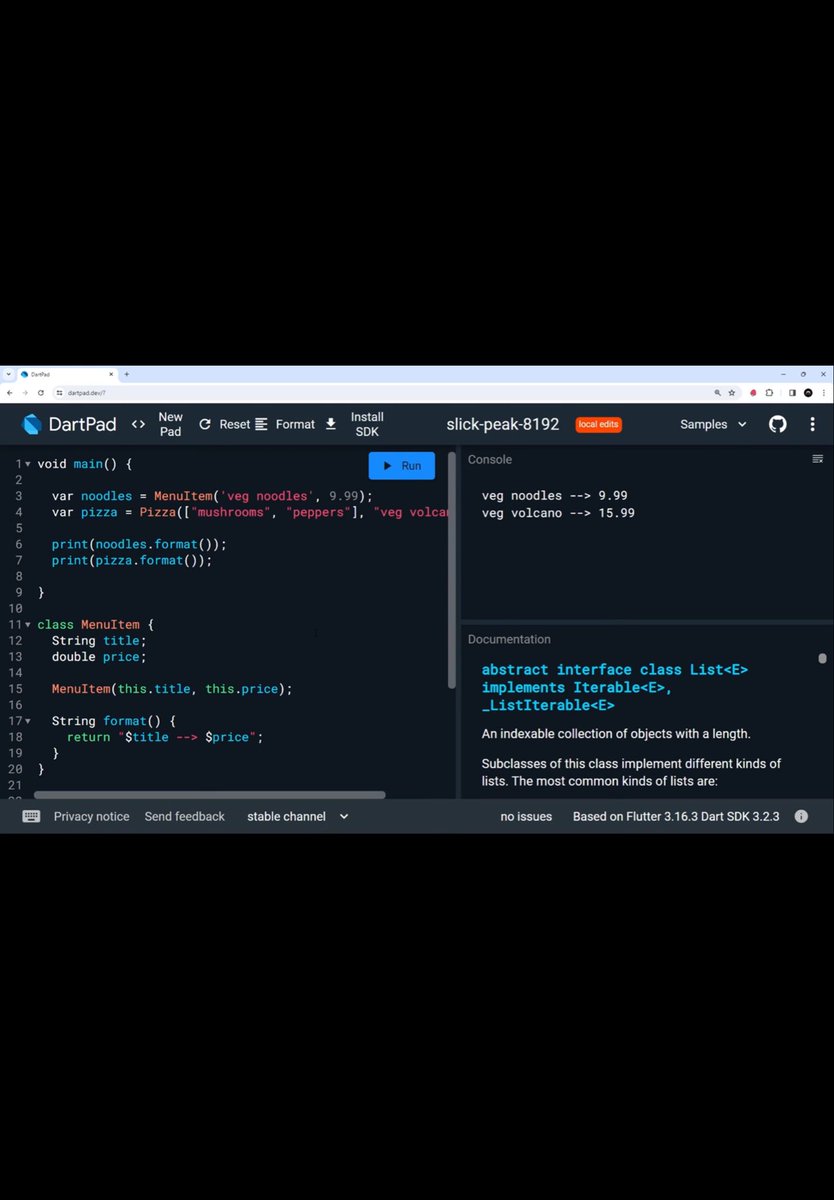Click Send feedback link
This screenshot has height=1200, width=834.
tap(185, 816)
